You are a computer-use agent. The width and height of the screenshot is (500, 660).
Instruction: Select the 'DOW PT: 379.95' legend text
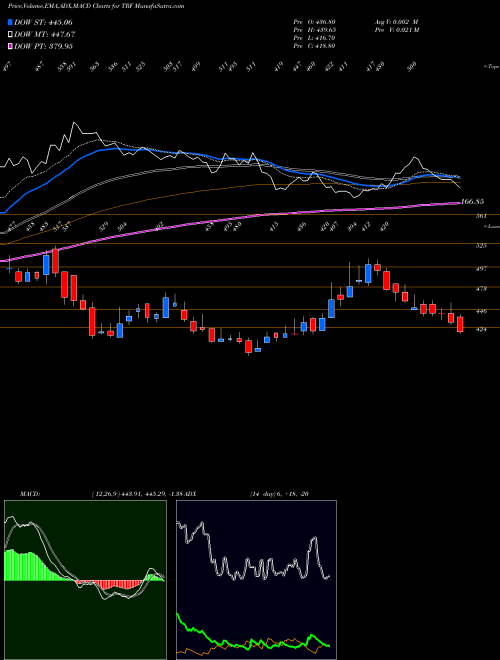(43, 46)
